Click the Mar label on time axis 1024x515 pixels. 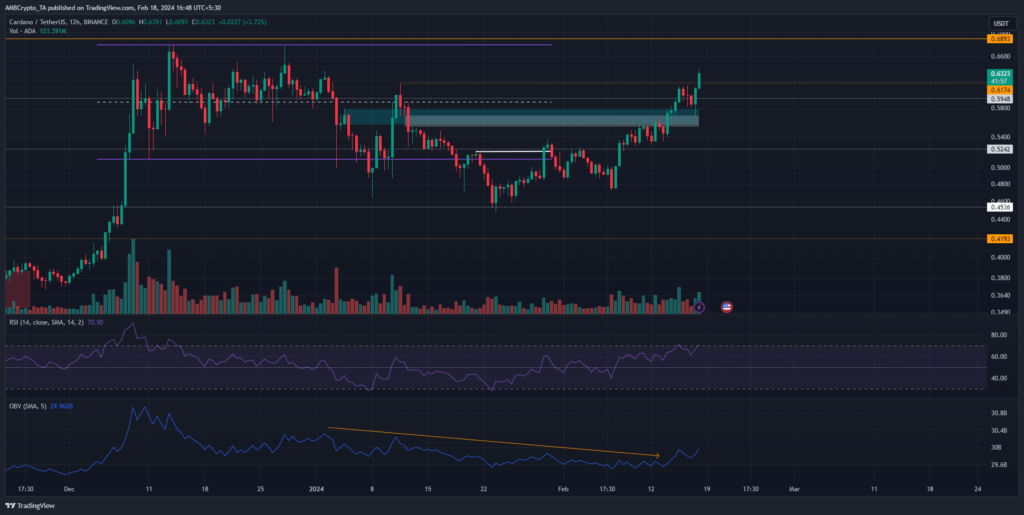point(794,490)
